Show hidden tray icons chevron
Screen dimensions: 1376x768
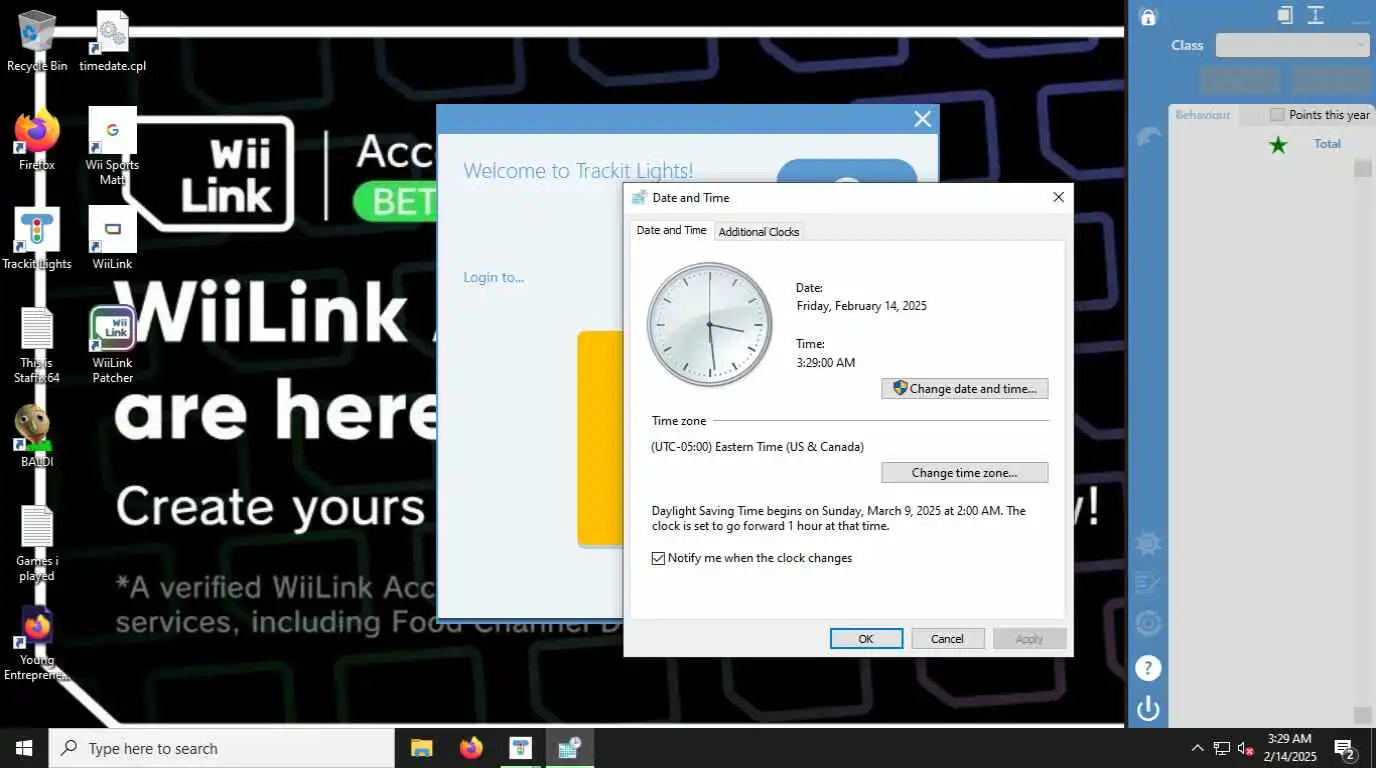(1197, 748)
